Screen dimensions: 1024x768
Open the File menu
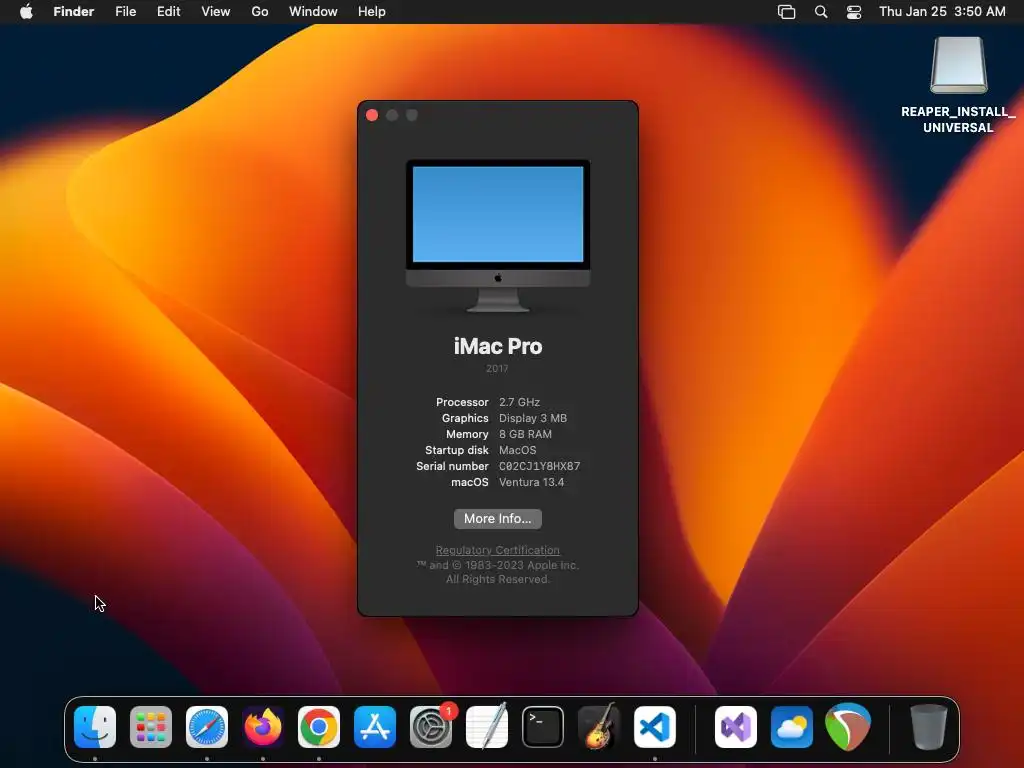point(125,12)
